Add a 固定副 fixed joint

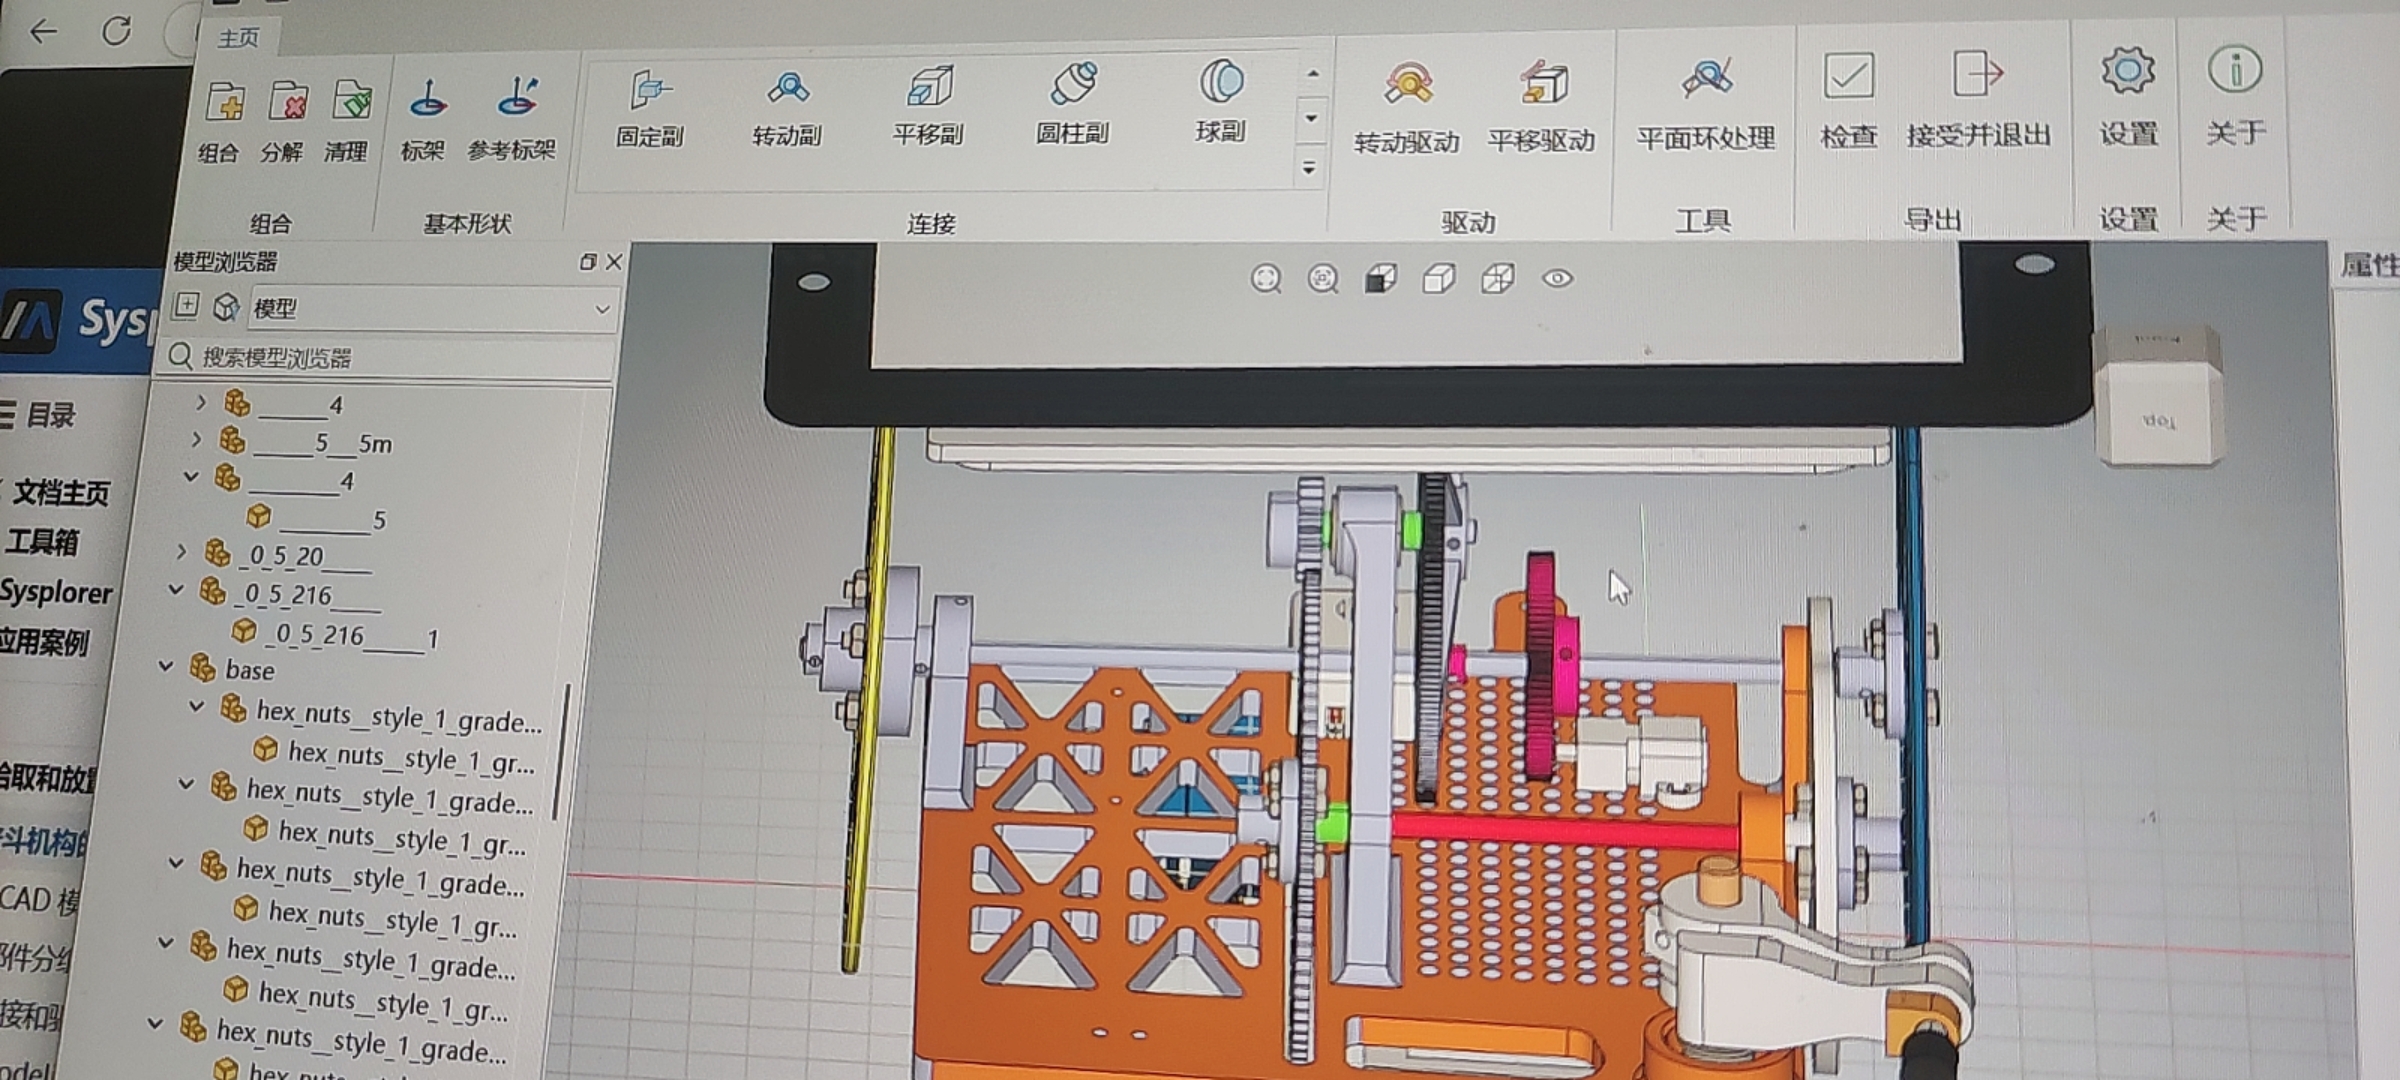(650, 107)
